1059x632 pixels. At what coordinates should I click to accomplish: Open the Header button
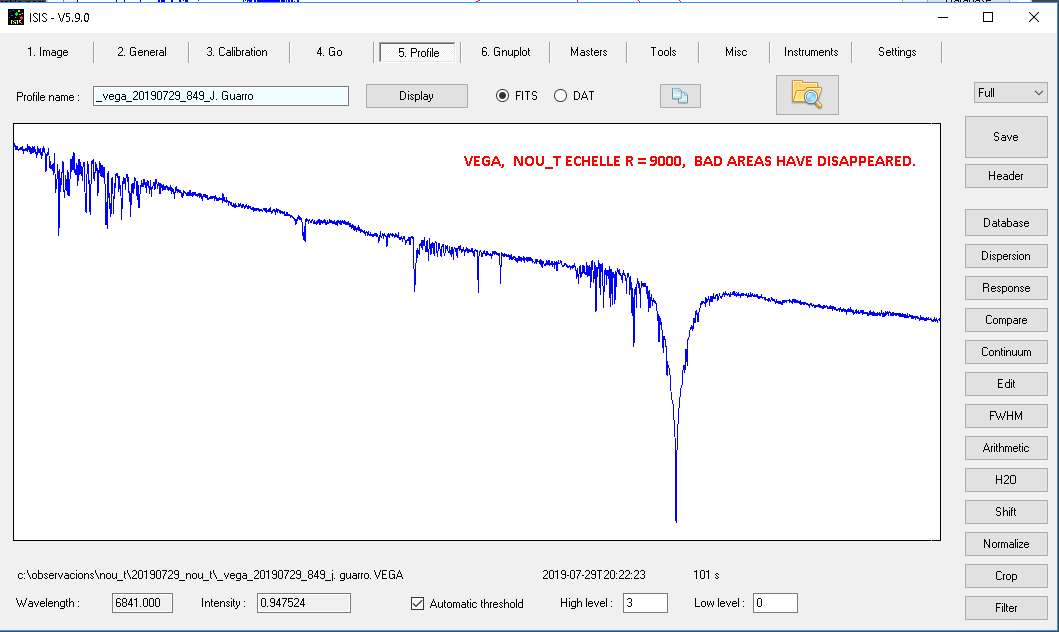(x=1005, y=176)
